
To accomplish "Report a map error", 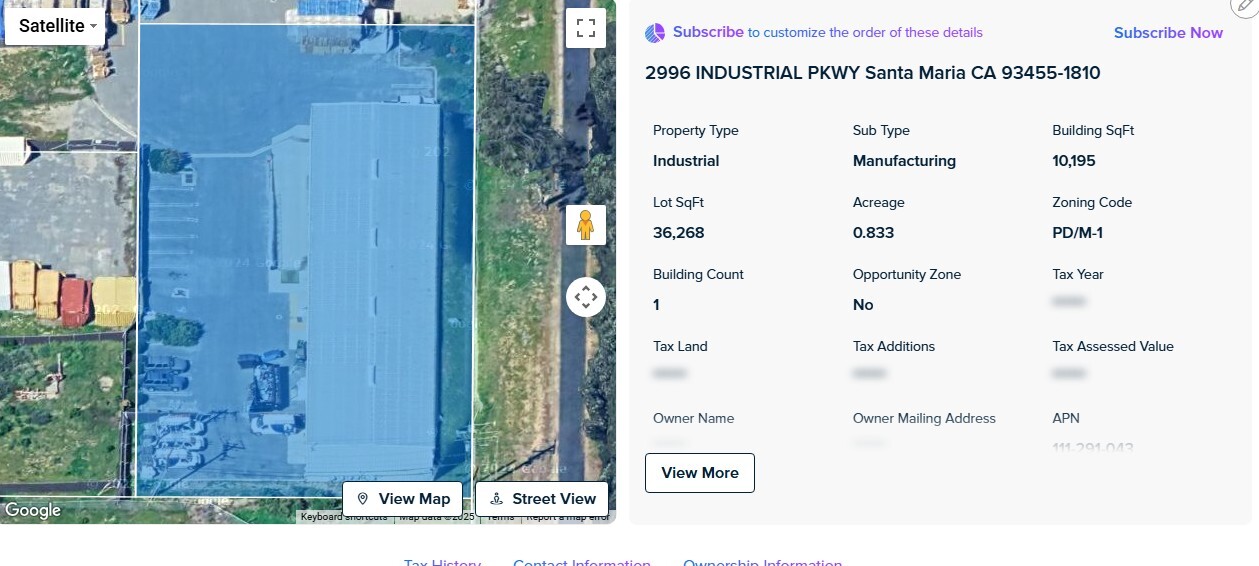I will pos(567,517).
